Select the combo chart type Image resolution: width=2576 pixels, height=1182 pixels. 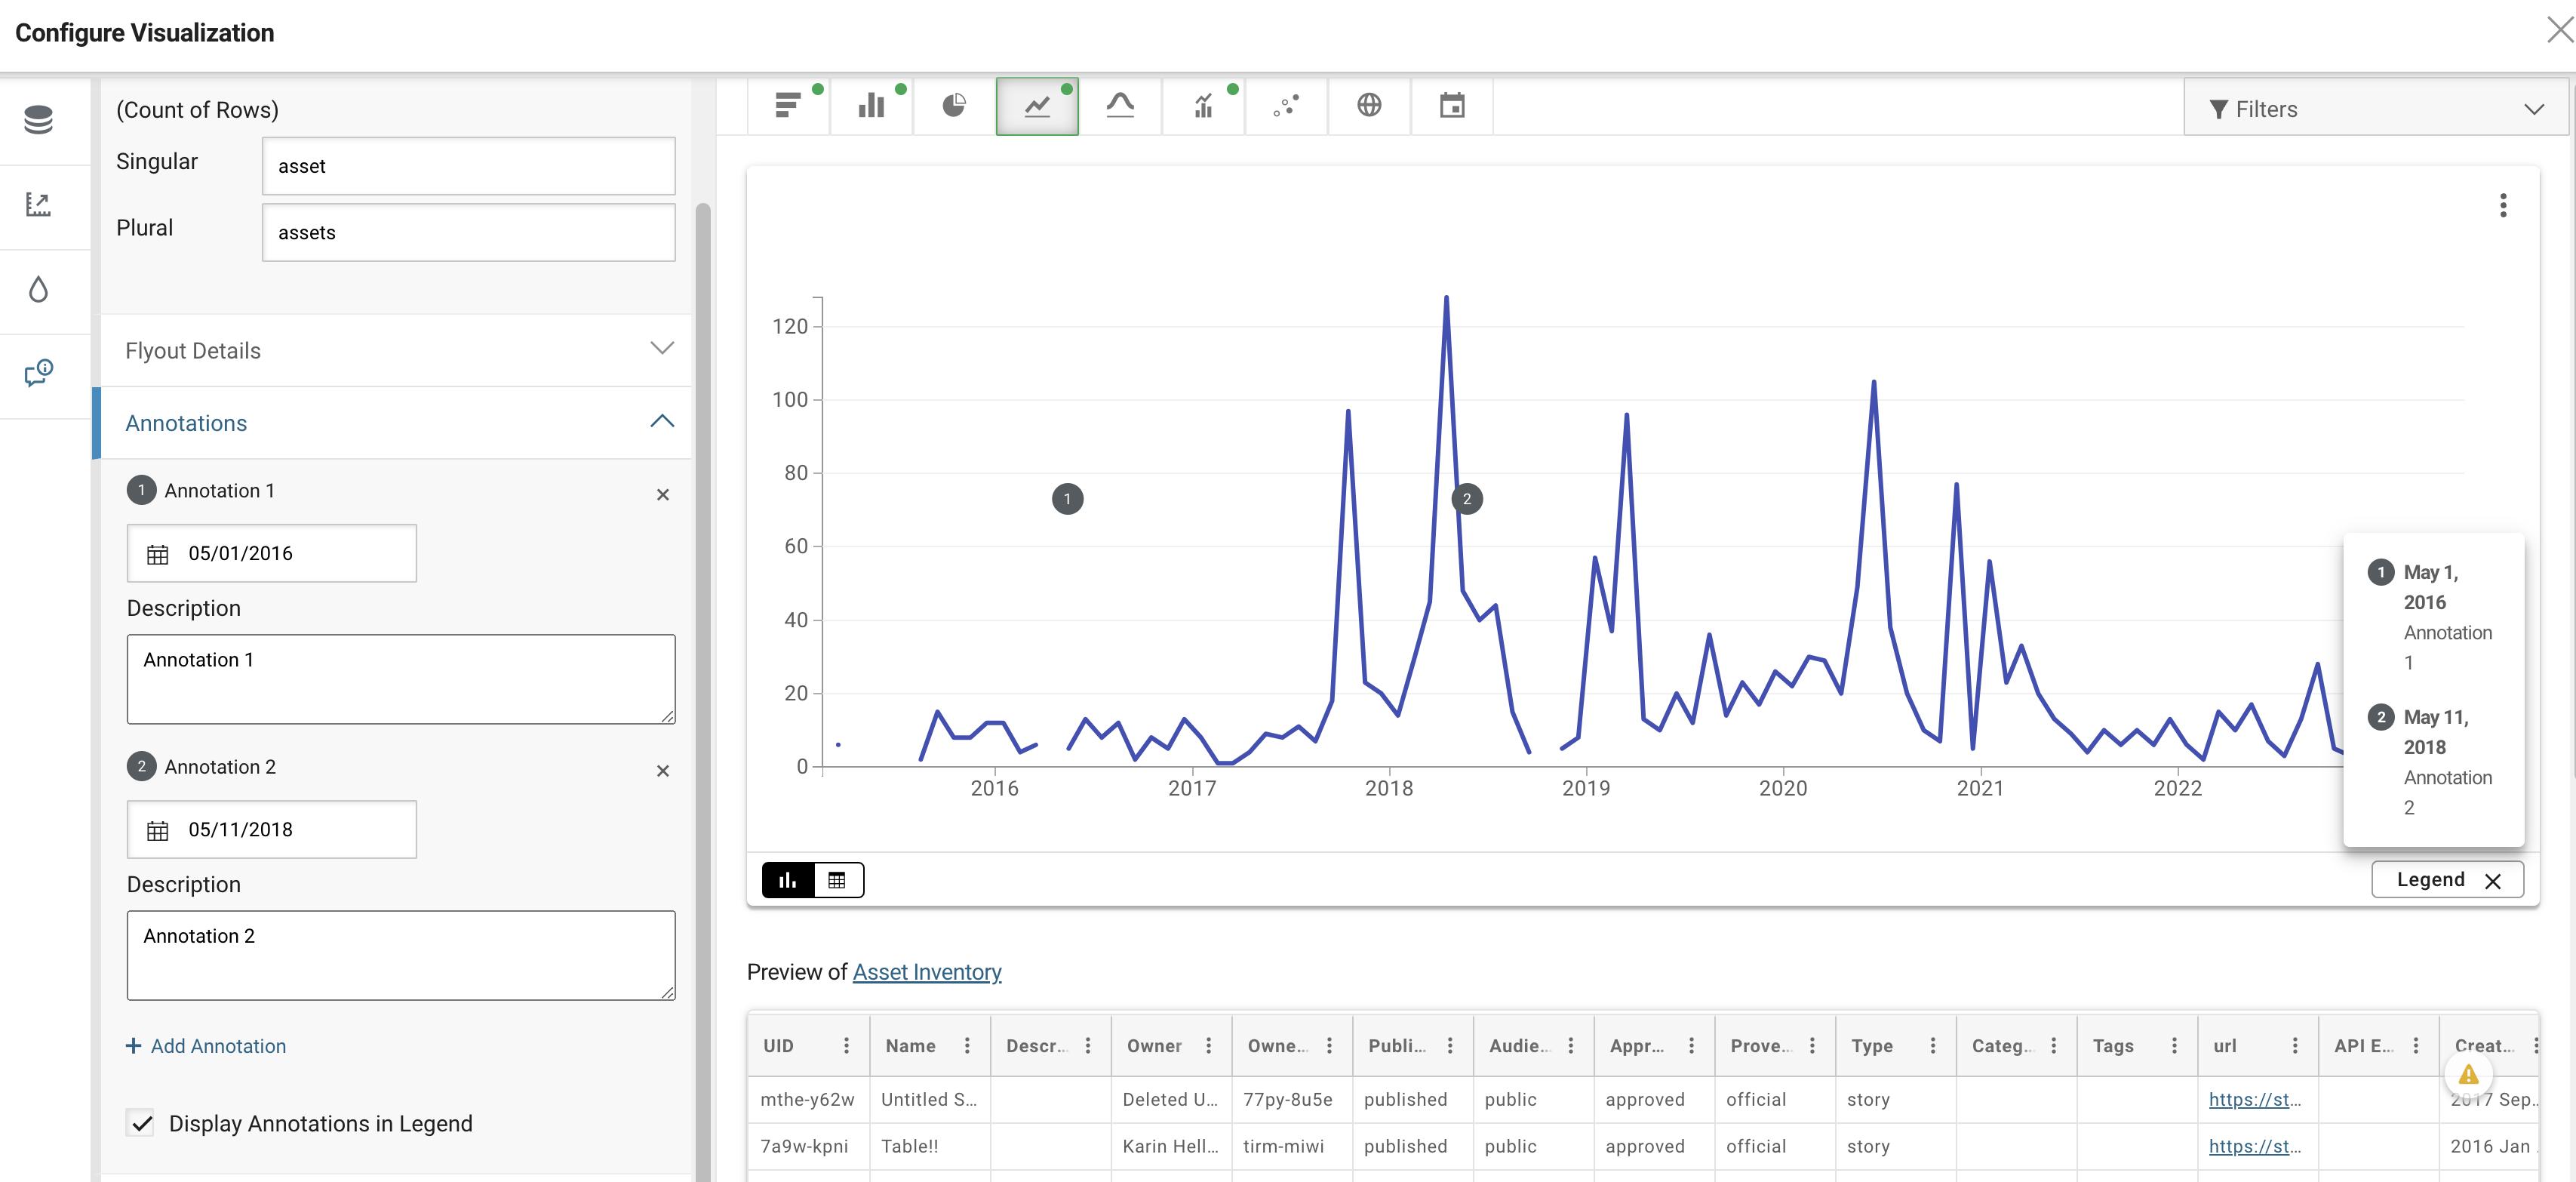tap(1203, 106)
